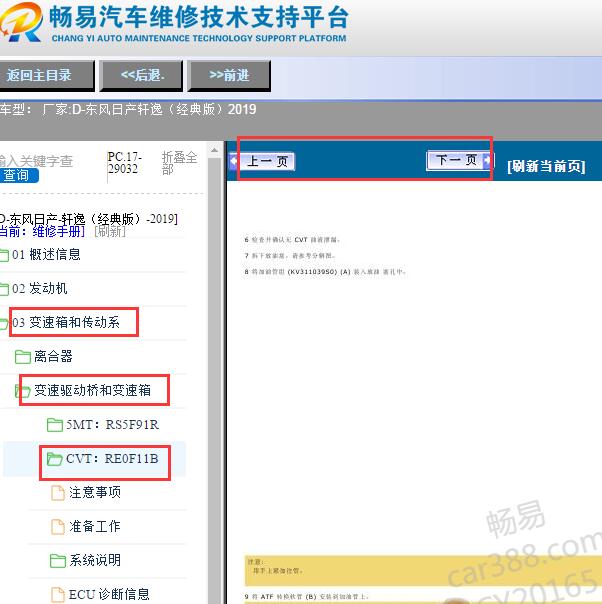
Task: Click step 6 text about CVT
Action: [x=292, y=240]
